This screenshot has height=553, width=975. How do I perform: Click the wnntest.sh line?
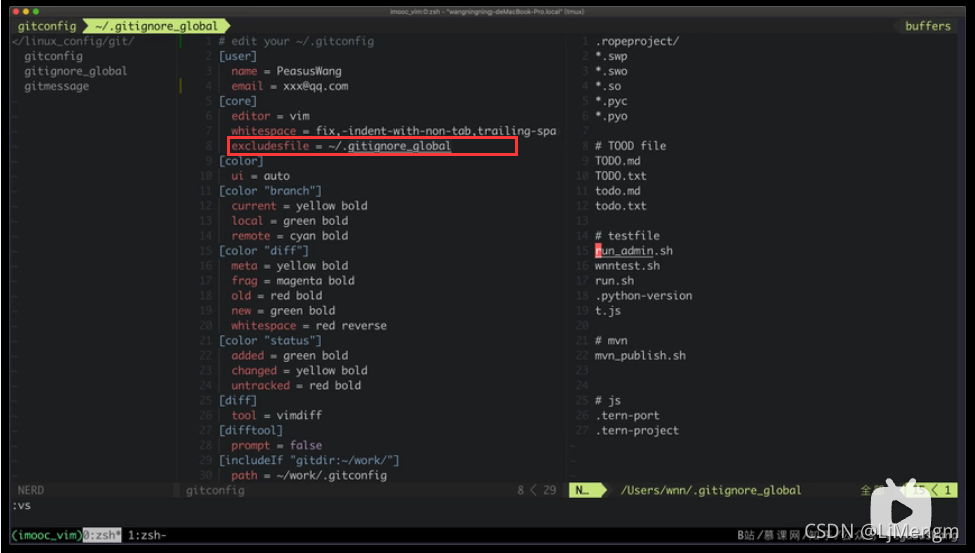click(x=627, y=266)
